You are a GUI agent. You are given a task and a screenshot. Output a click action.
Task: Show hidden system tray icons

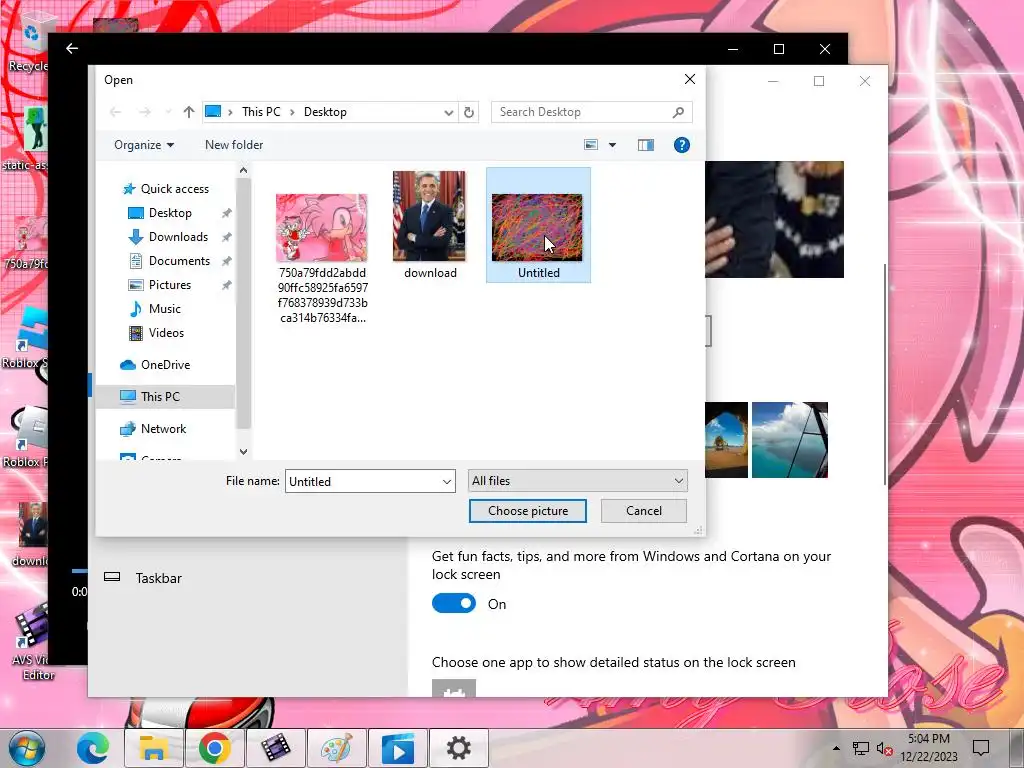(x=836, y=748)
